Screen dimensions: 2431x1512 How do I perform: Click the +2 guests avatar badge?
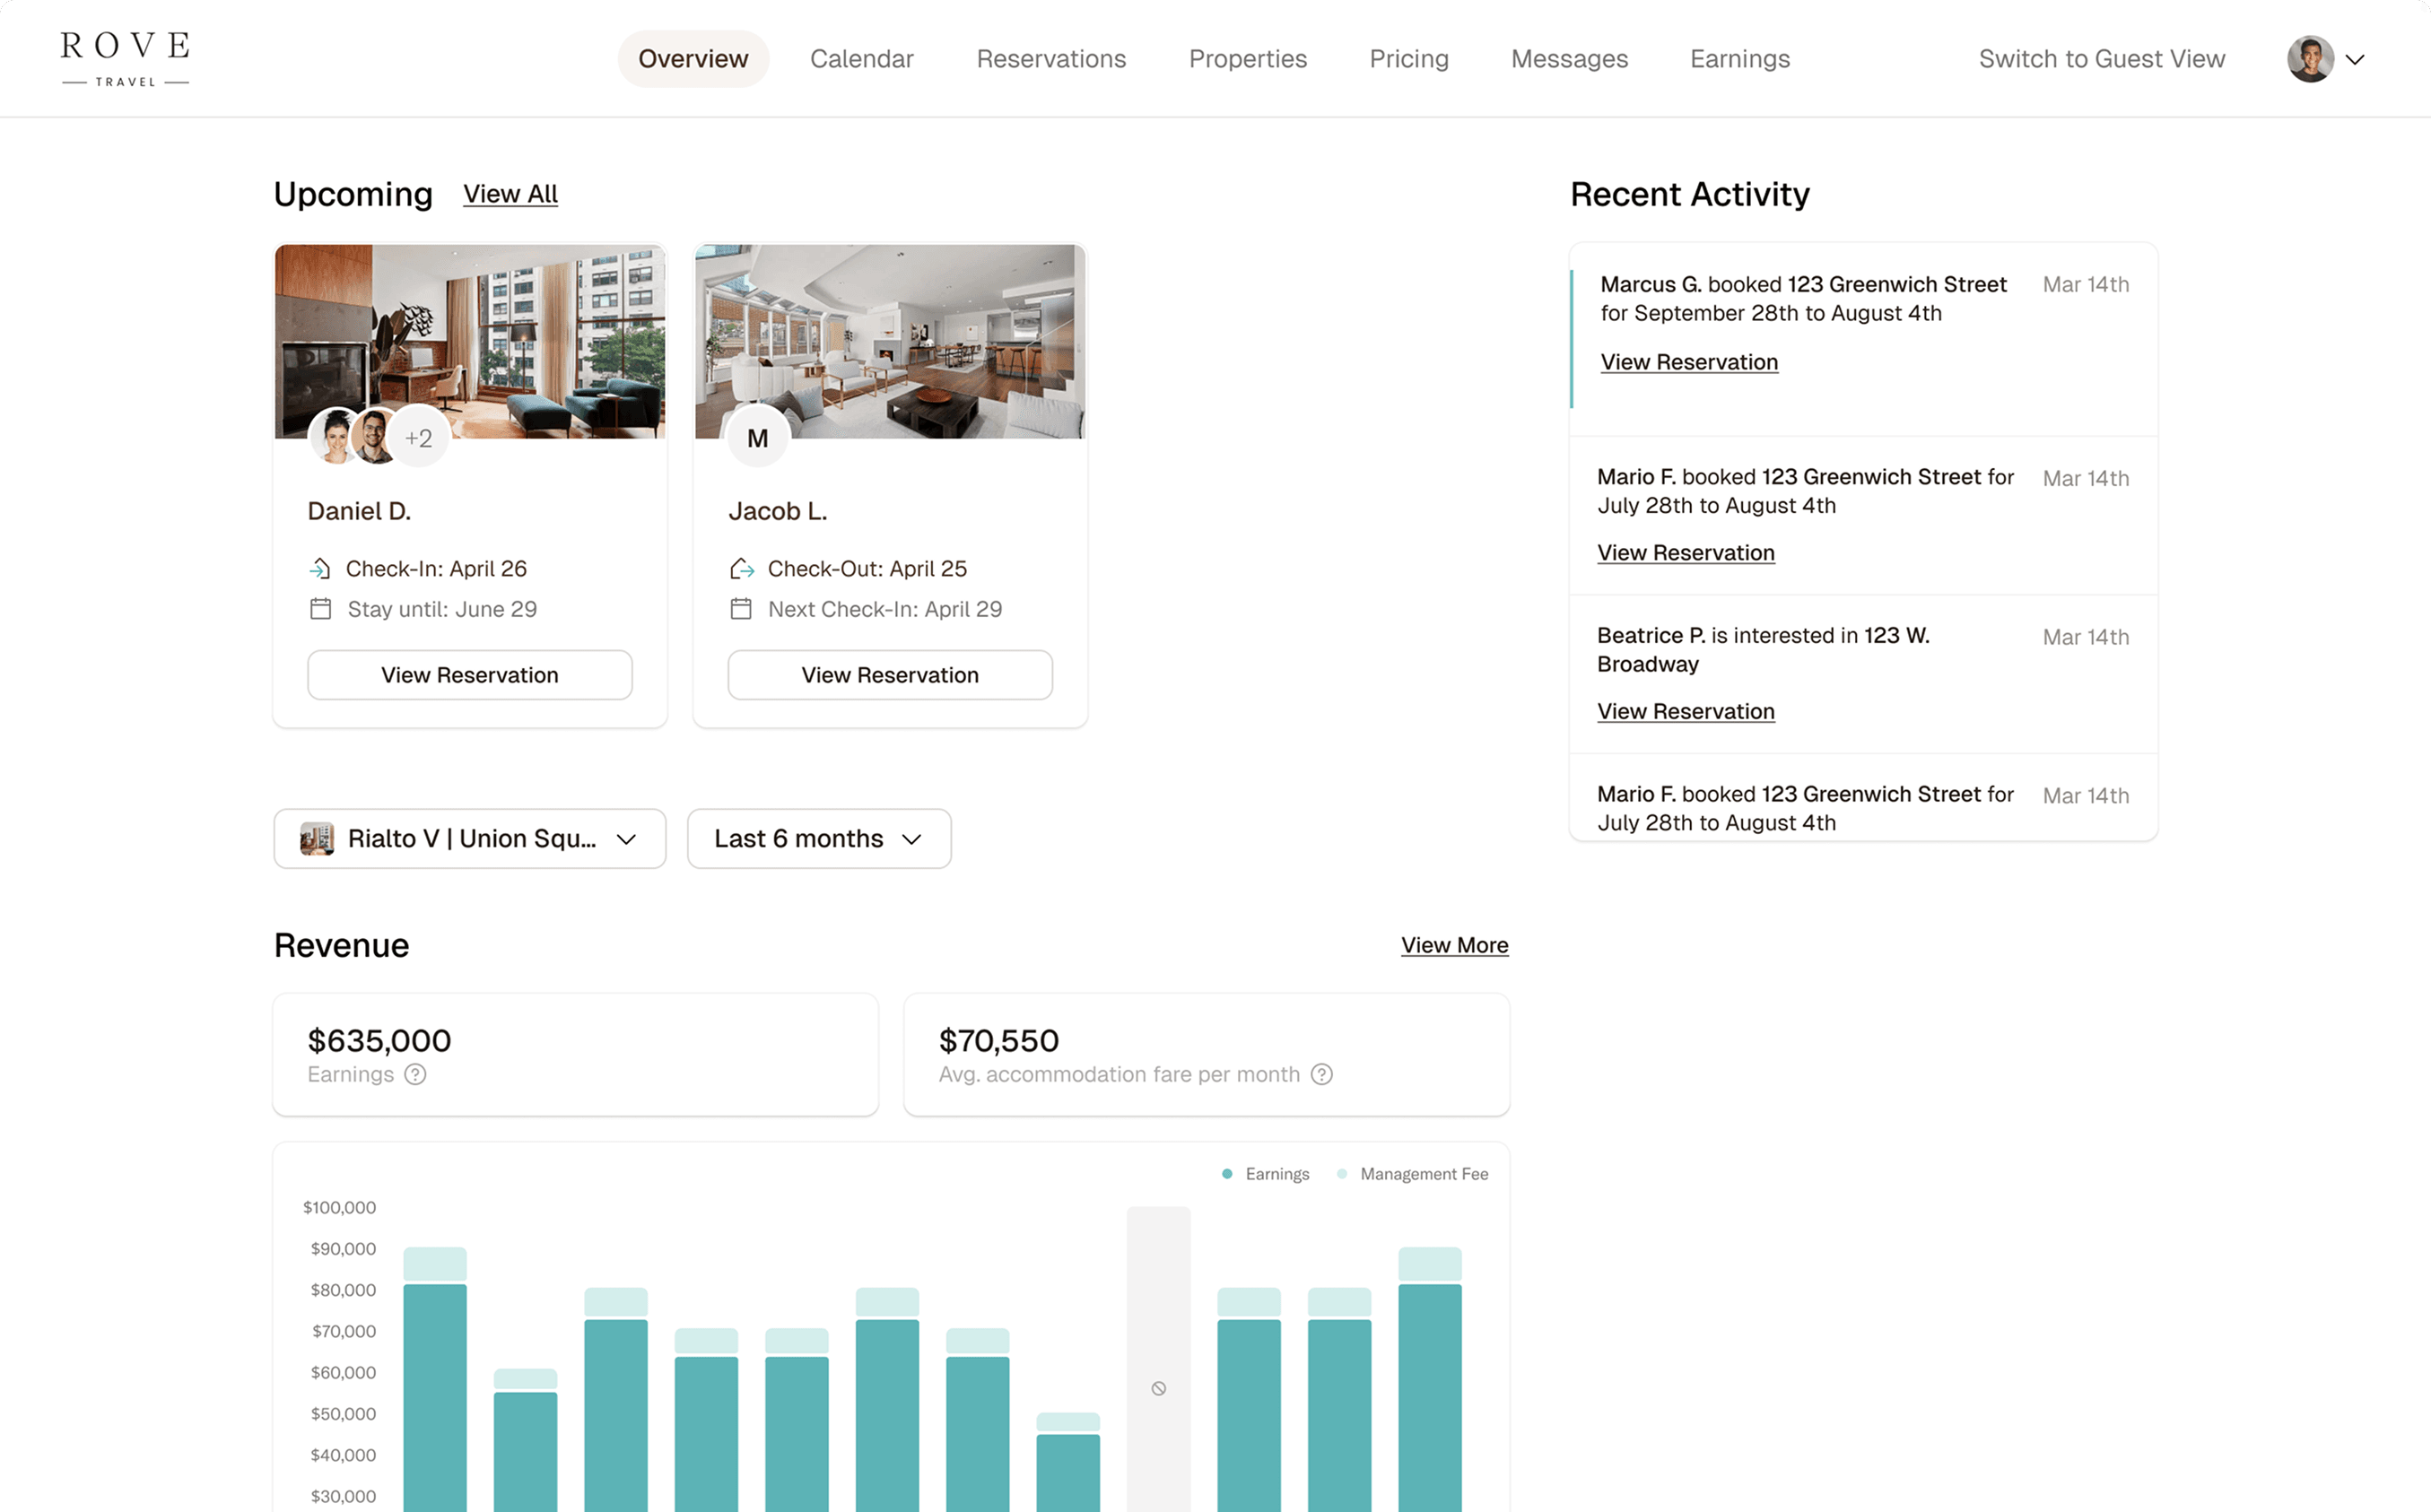click(418, 438)
